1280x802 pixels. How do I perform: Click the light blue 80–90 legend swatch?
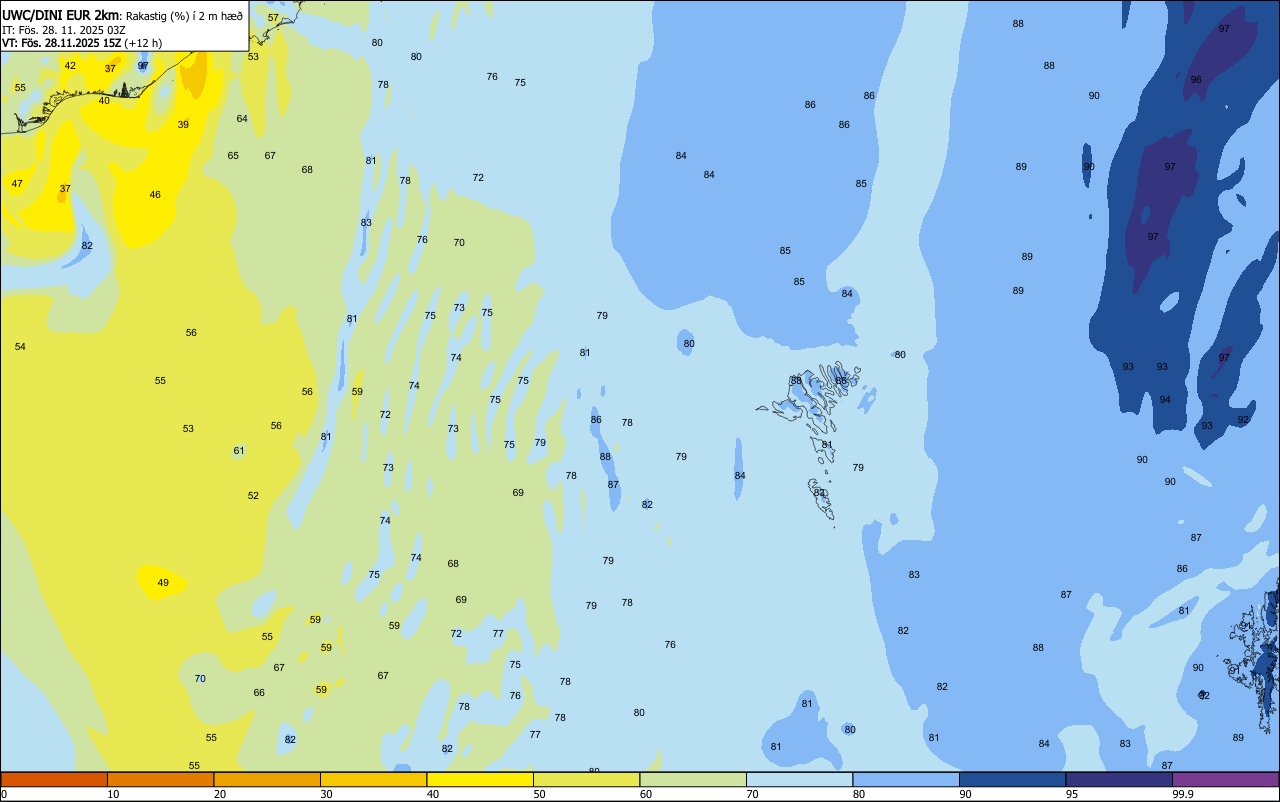click(x=906, y=779)
